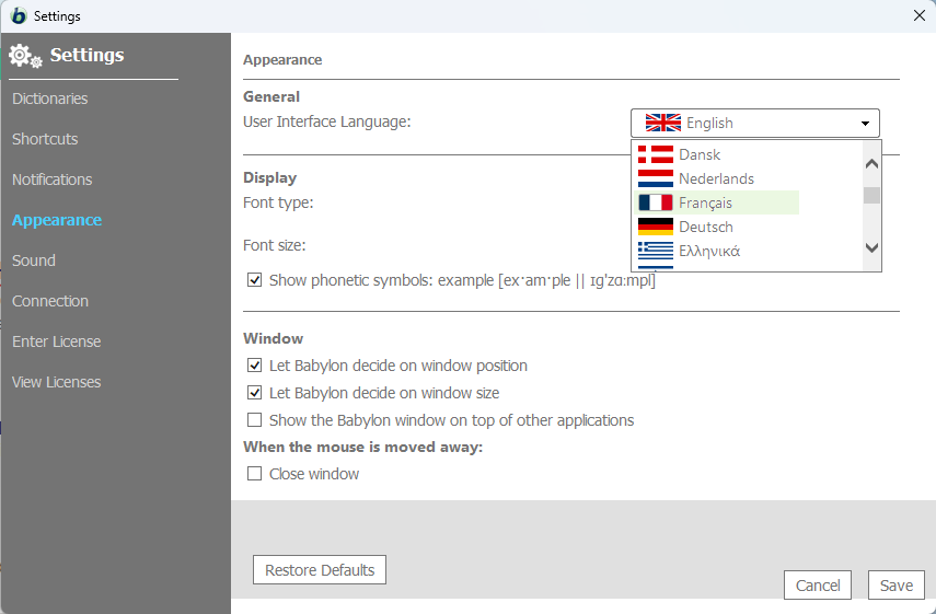Screen dimensions: 936x614
Task: Click language list scroll down arrow
Action: (x=872, y=248)
